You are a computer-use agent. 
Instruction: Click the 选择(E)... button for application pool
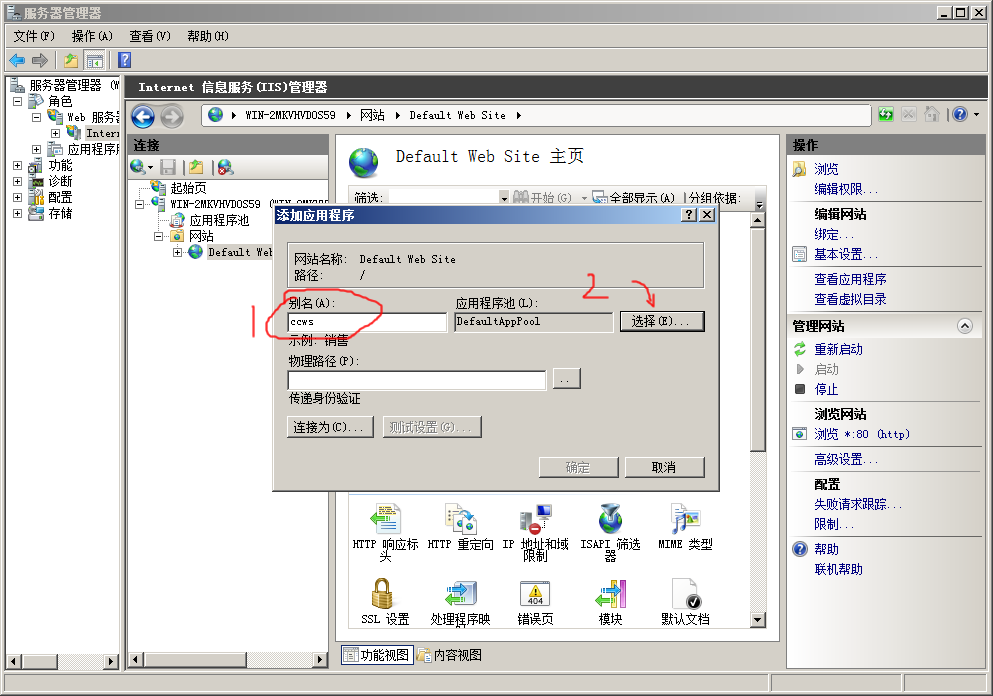tap(661, 321)
